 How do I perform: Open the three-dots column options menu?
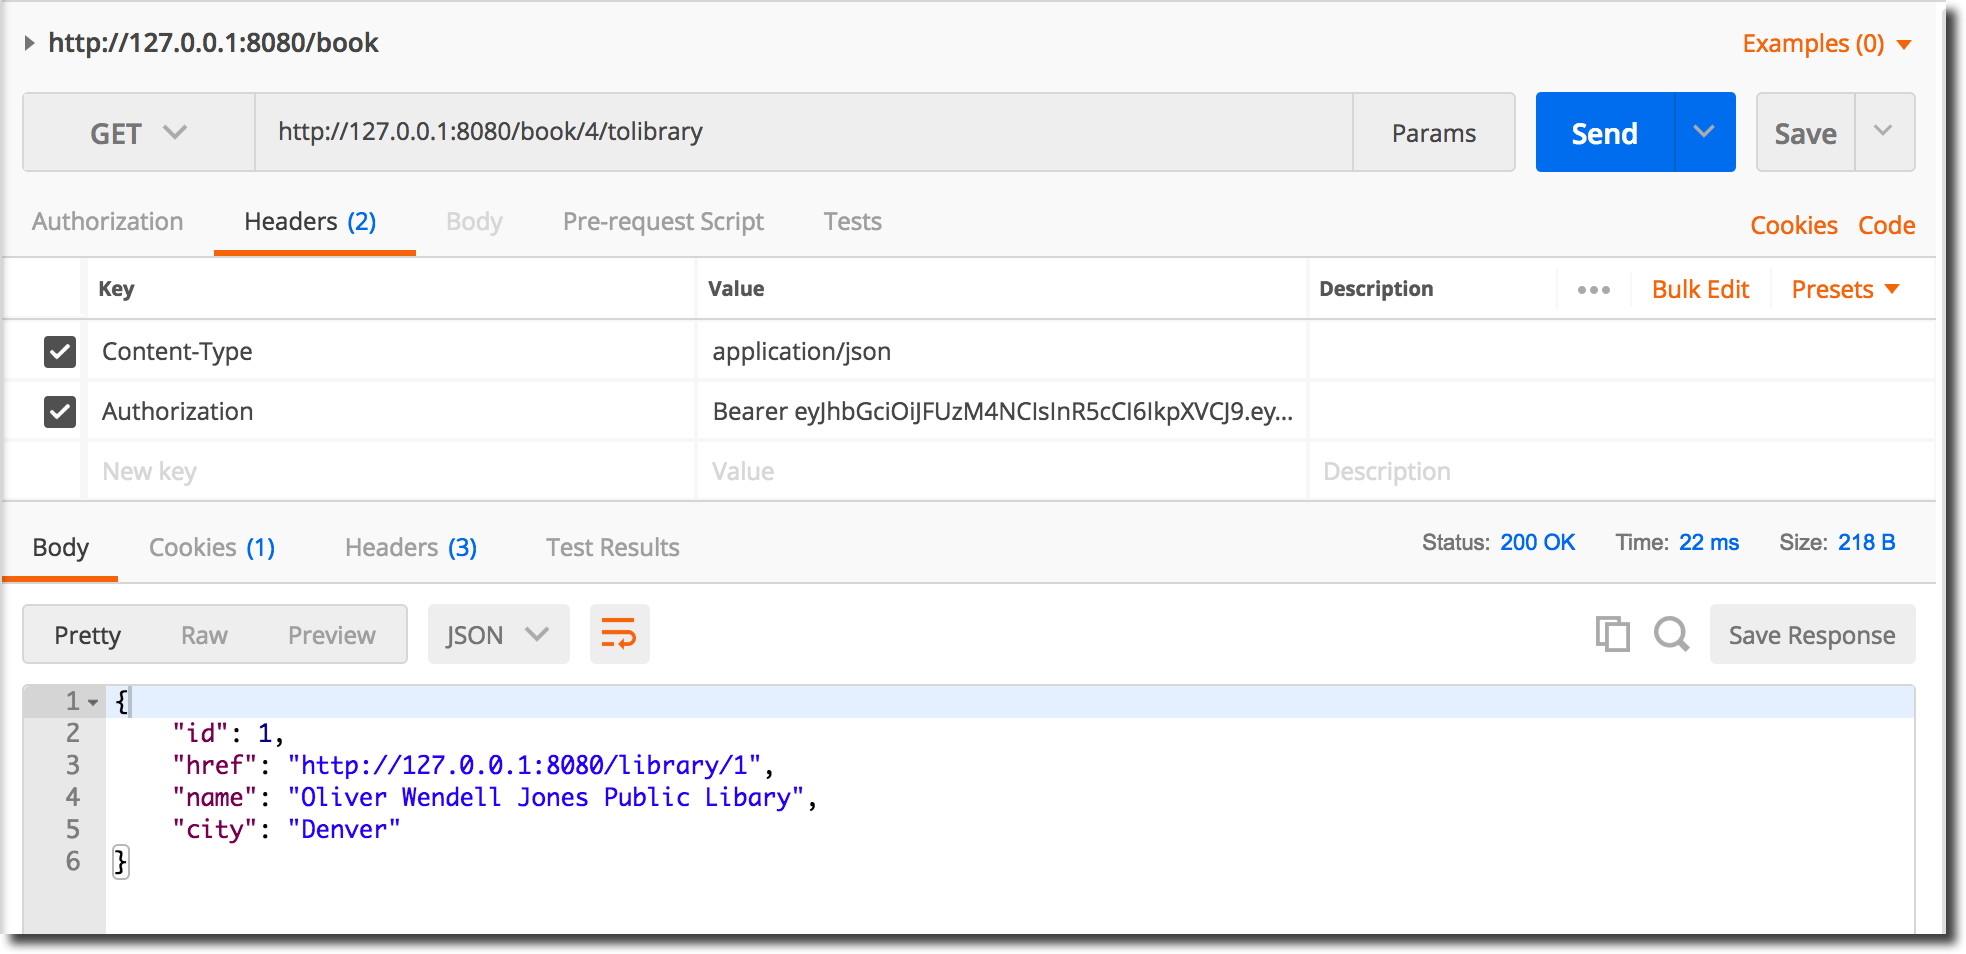1594,290
